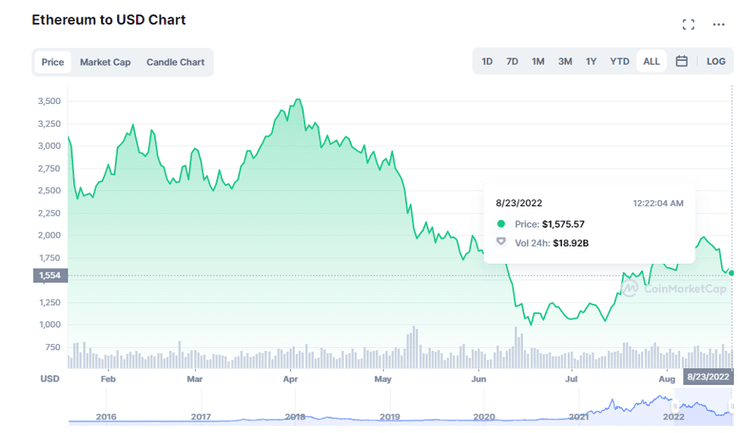This screenshot has height=433, width=740.
Task: Click the fullscreen expand icon
Action: click(688, 24)
